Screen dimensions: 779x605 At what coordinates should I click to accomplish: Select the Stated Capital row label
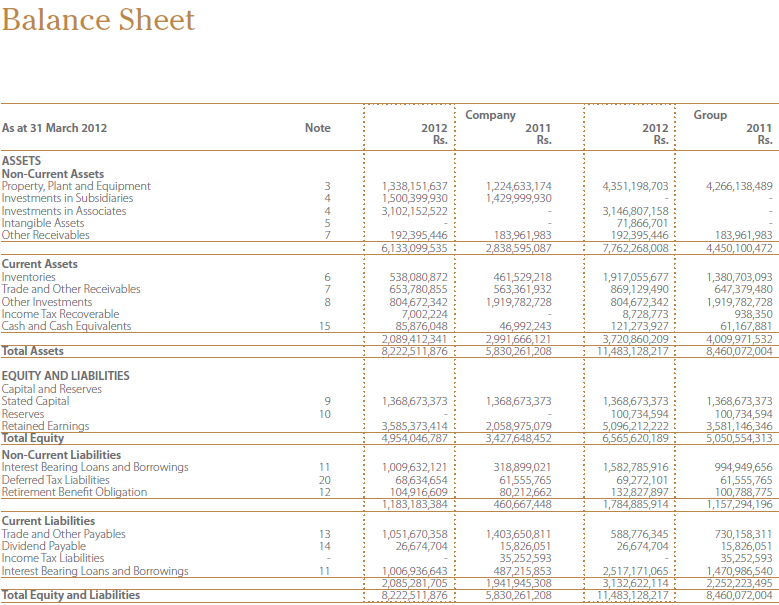36,401
